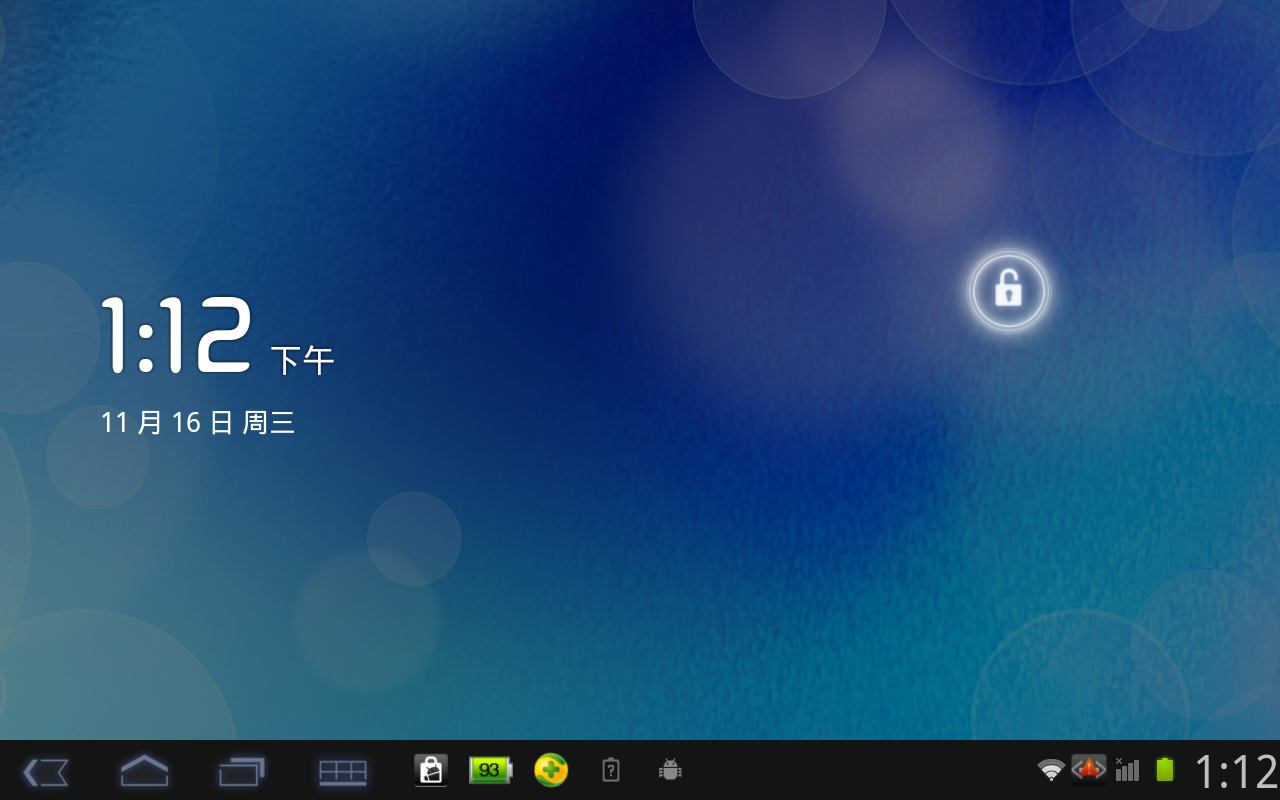The width and height of the screenshot is (1280, 800).
Task: Tap the large lock screen time 1:12
Action: point(177,336)
